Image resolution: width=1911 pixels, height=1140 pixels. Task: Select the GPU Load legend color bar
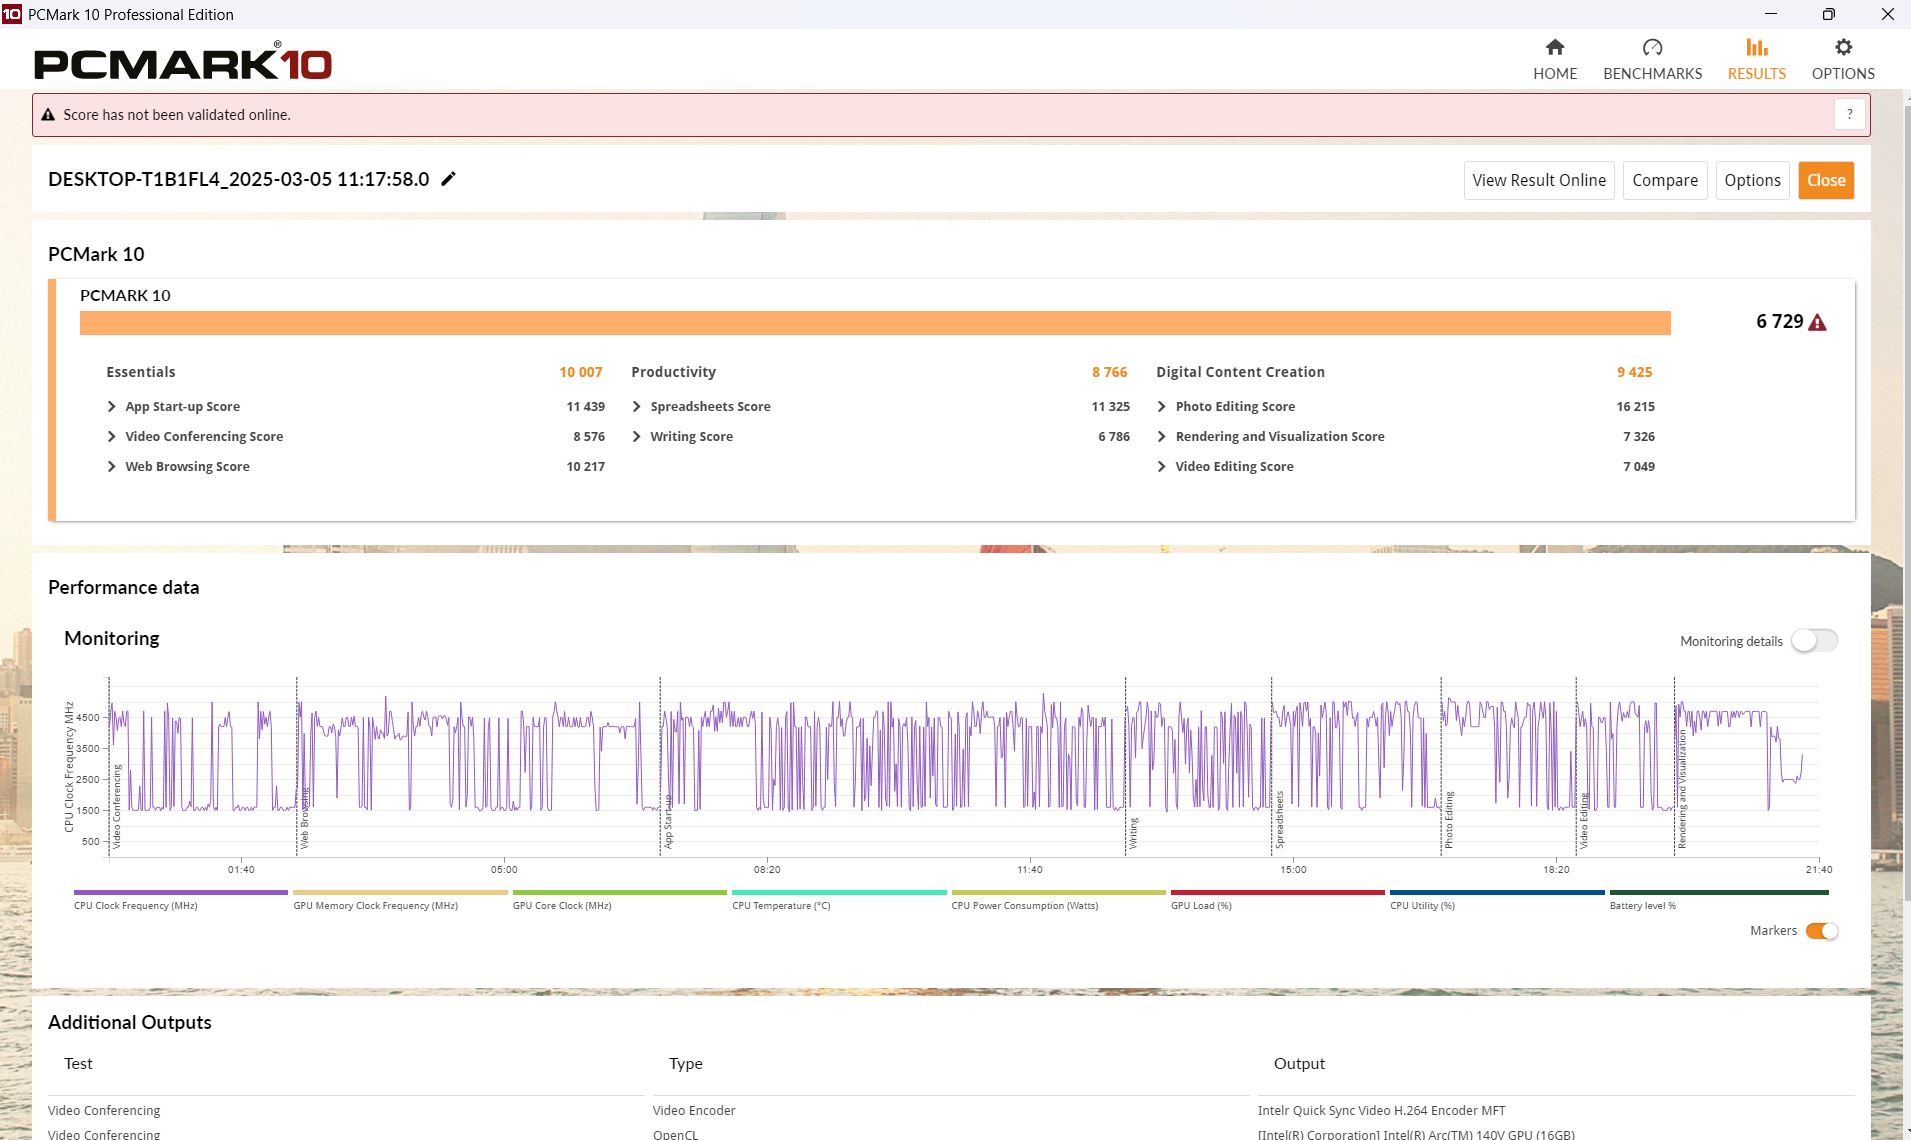click(x=1277, y=892)
